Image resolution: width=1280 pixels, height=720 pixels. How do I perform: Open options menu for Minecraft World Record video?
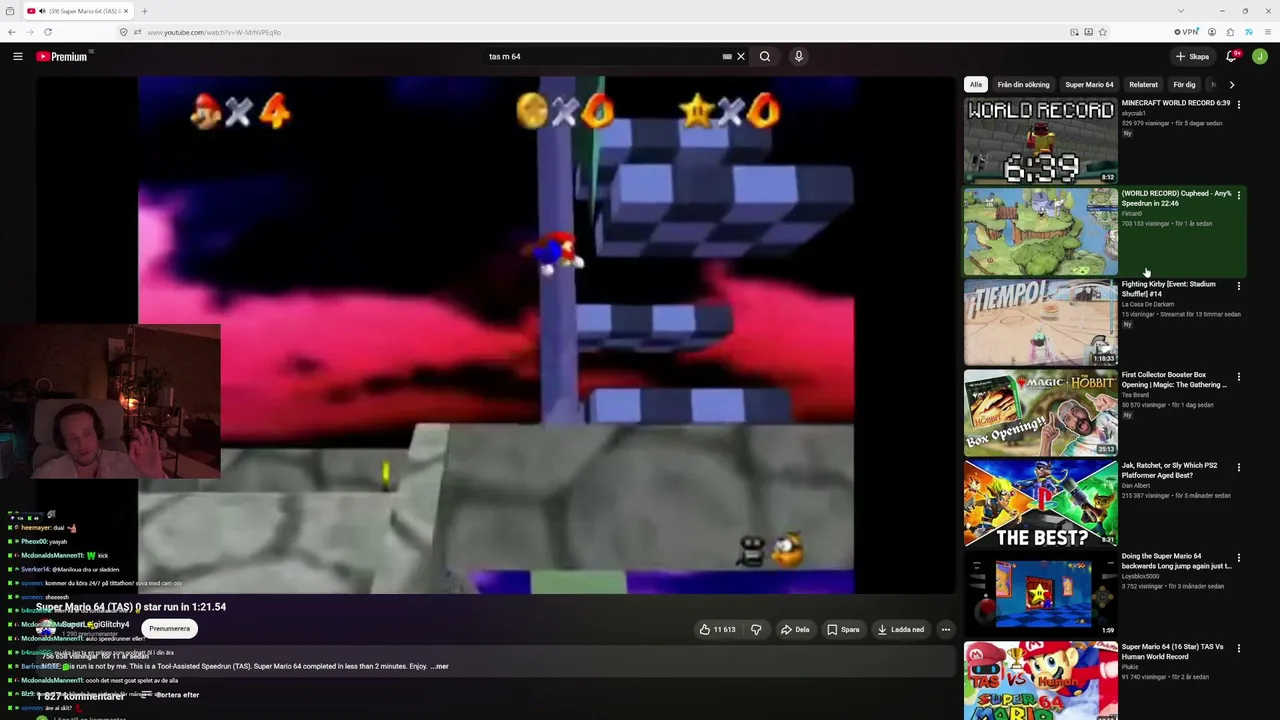click(x=1239, y=104)
